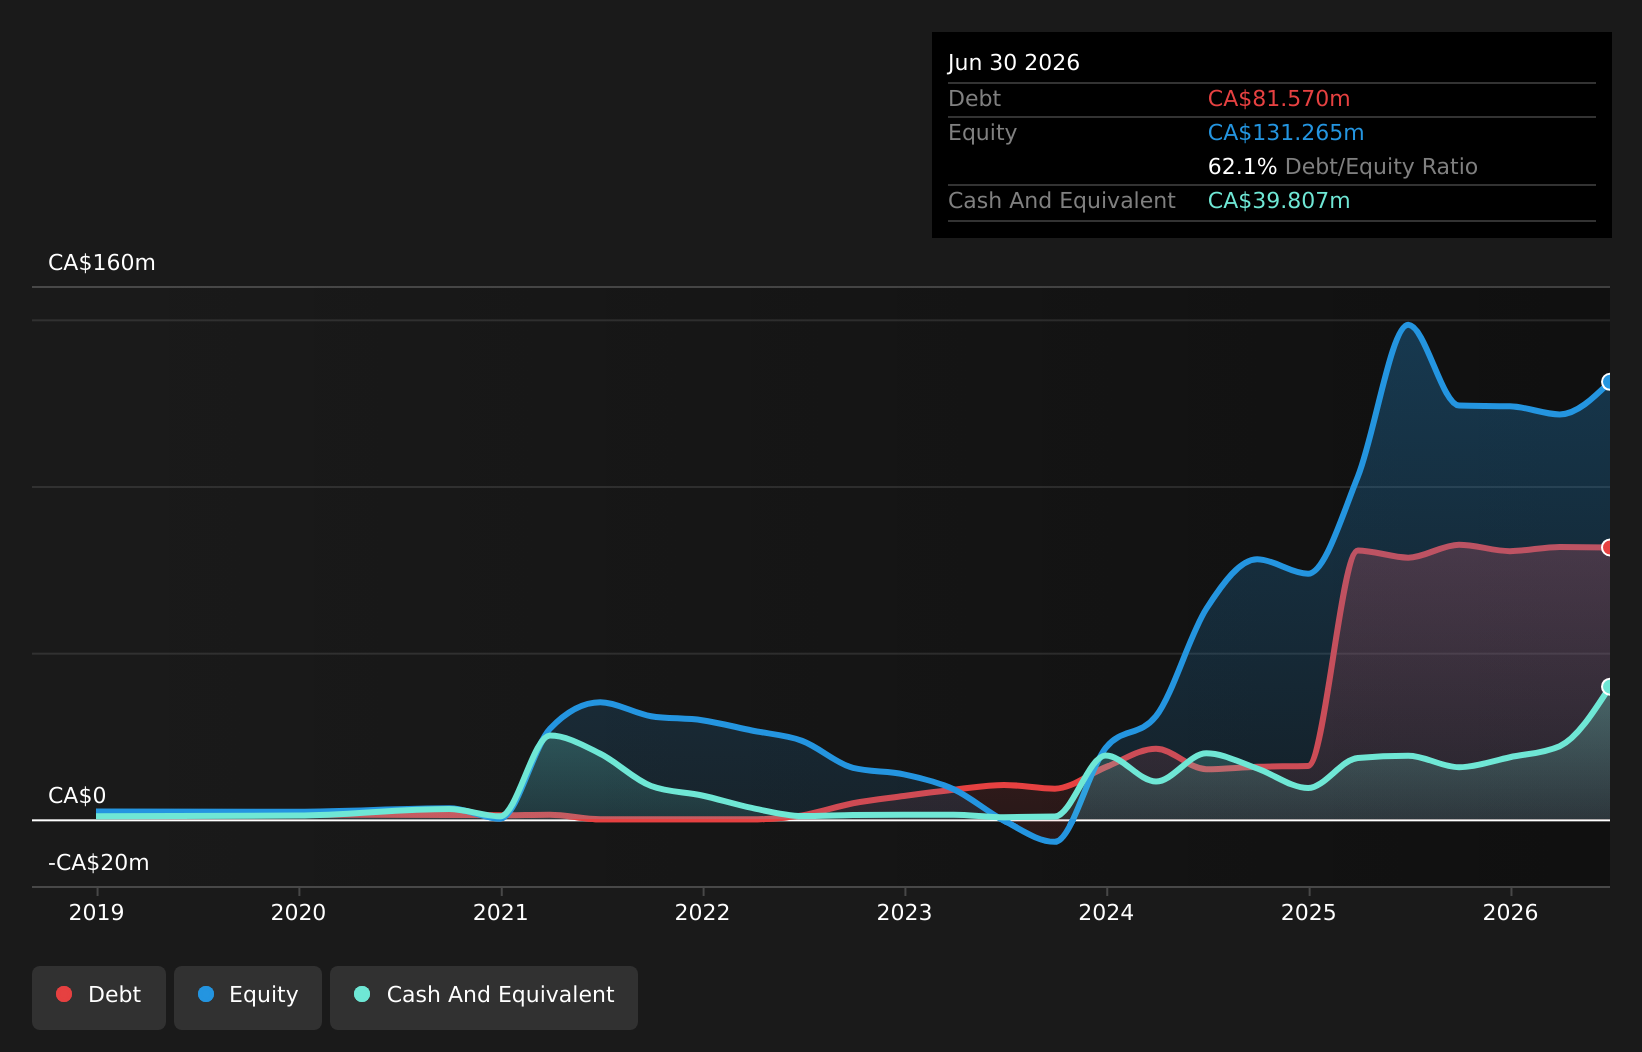
Task: Click the CA$131.265m equity value
Action: [1286, 133]
